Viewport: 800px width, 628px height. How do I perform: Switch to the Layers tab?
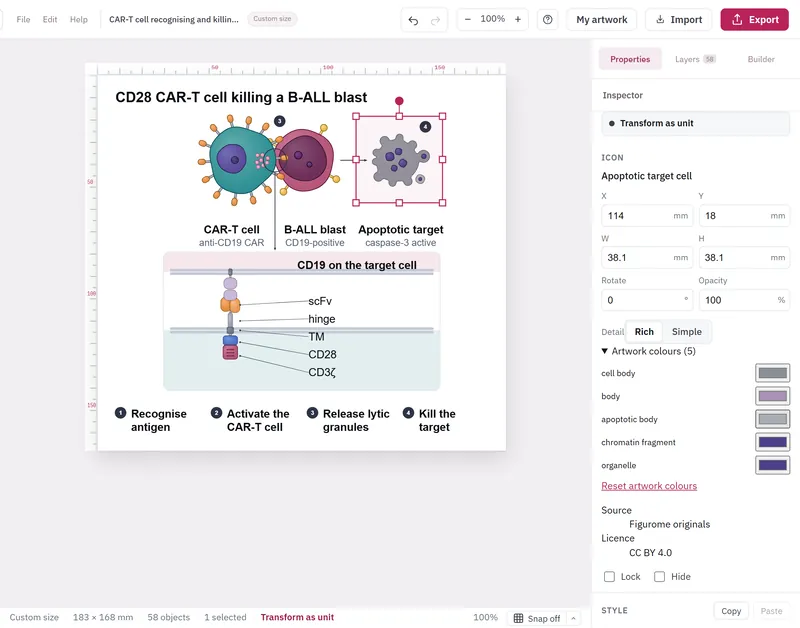(695, 59)
